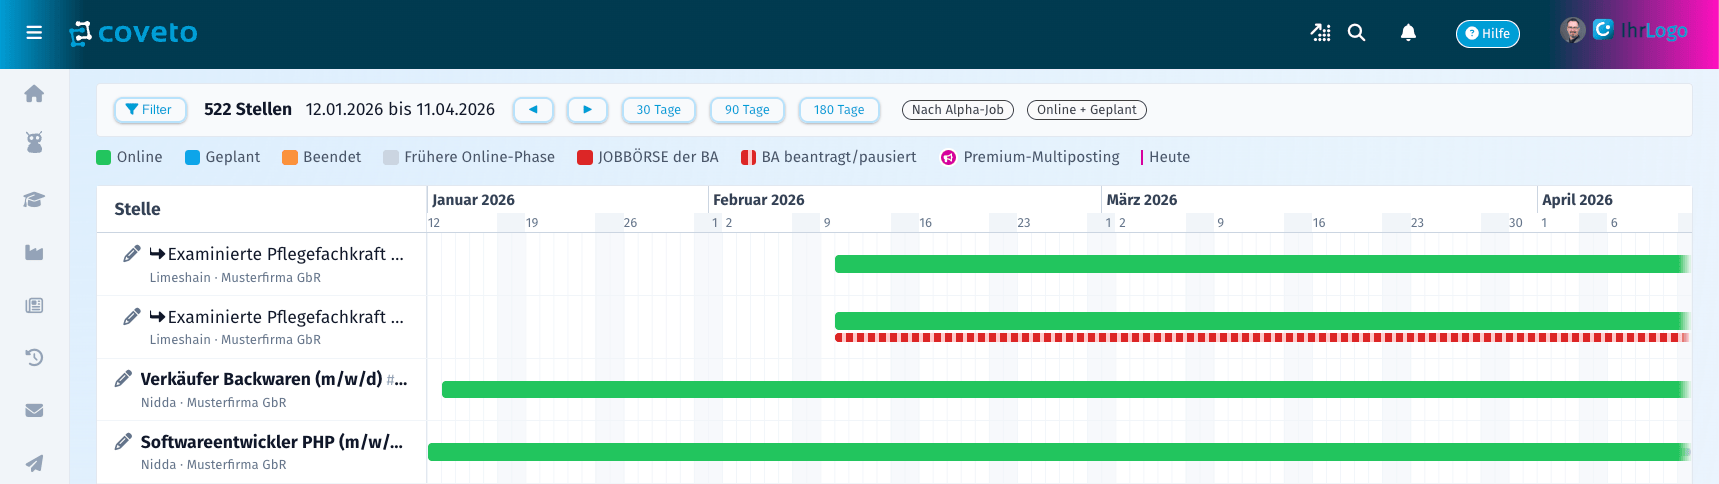Open Softwareentwickler PHP (m/w/... job
The height and width of the screenshot is (484, 1719).
272,442
